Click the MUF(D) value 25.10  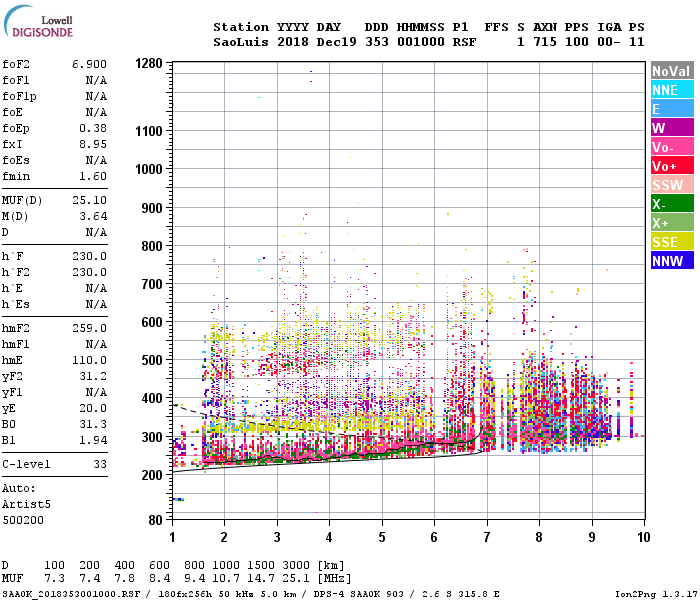point(89,200)
